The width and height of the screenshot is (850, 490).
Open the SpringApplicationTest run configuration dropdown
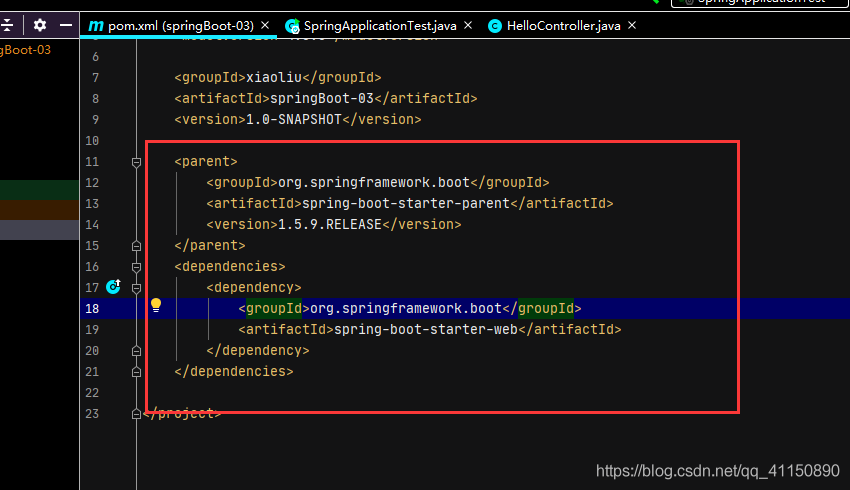759,2
